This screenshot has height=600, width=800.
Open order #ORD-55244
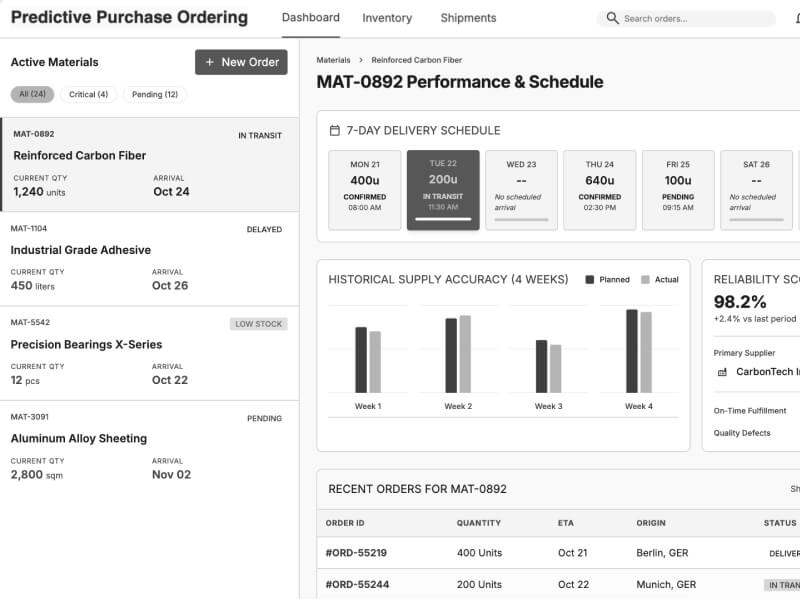pyautogui.click(x=357, y=585)
